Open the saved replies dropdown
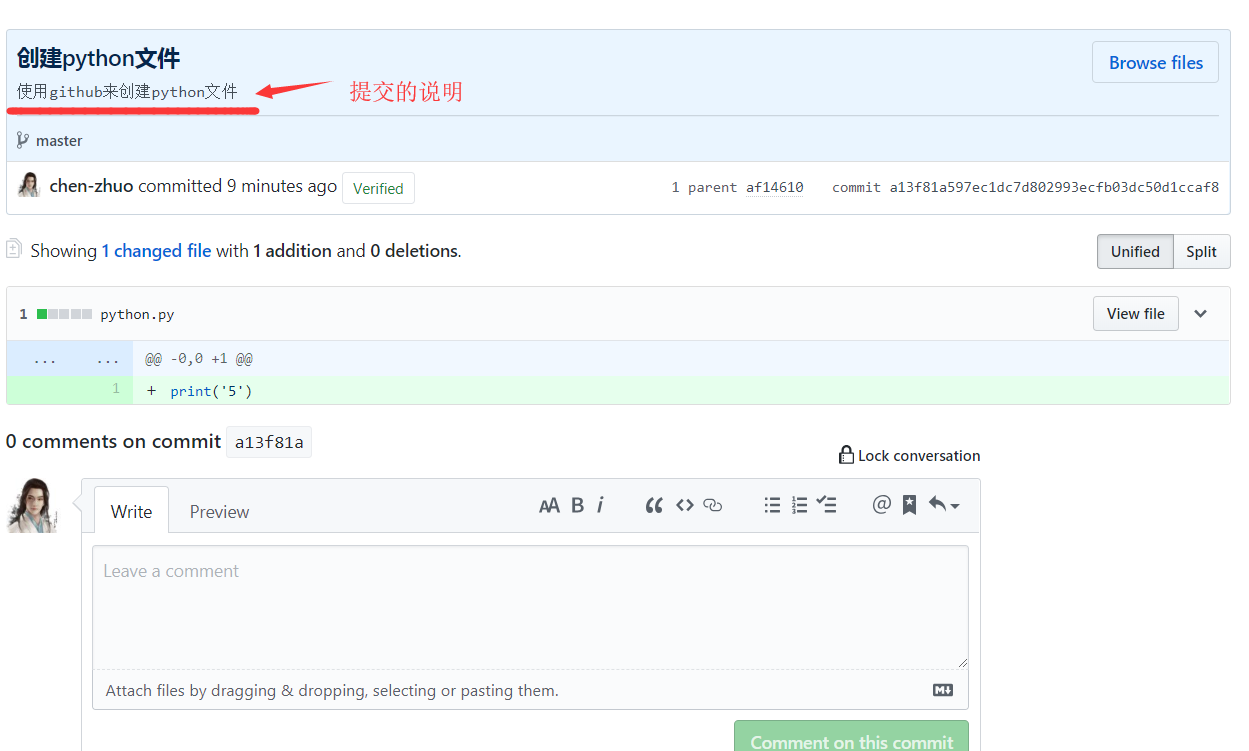The height and width of the screenshot is (751, 1249). point(943,506)
